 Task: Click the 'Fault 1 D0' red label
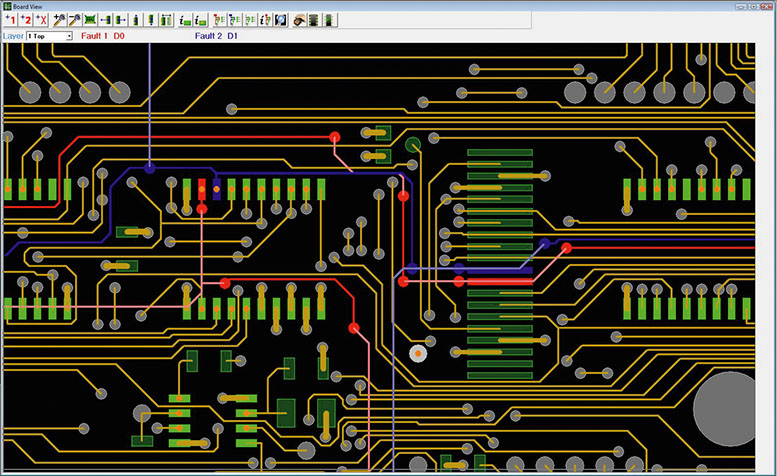coord(104,36)
